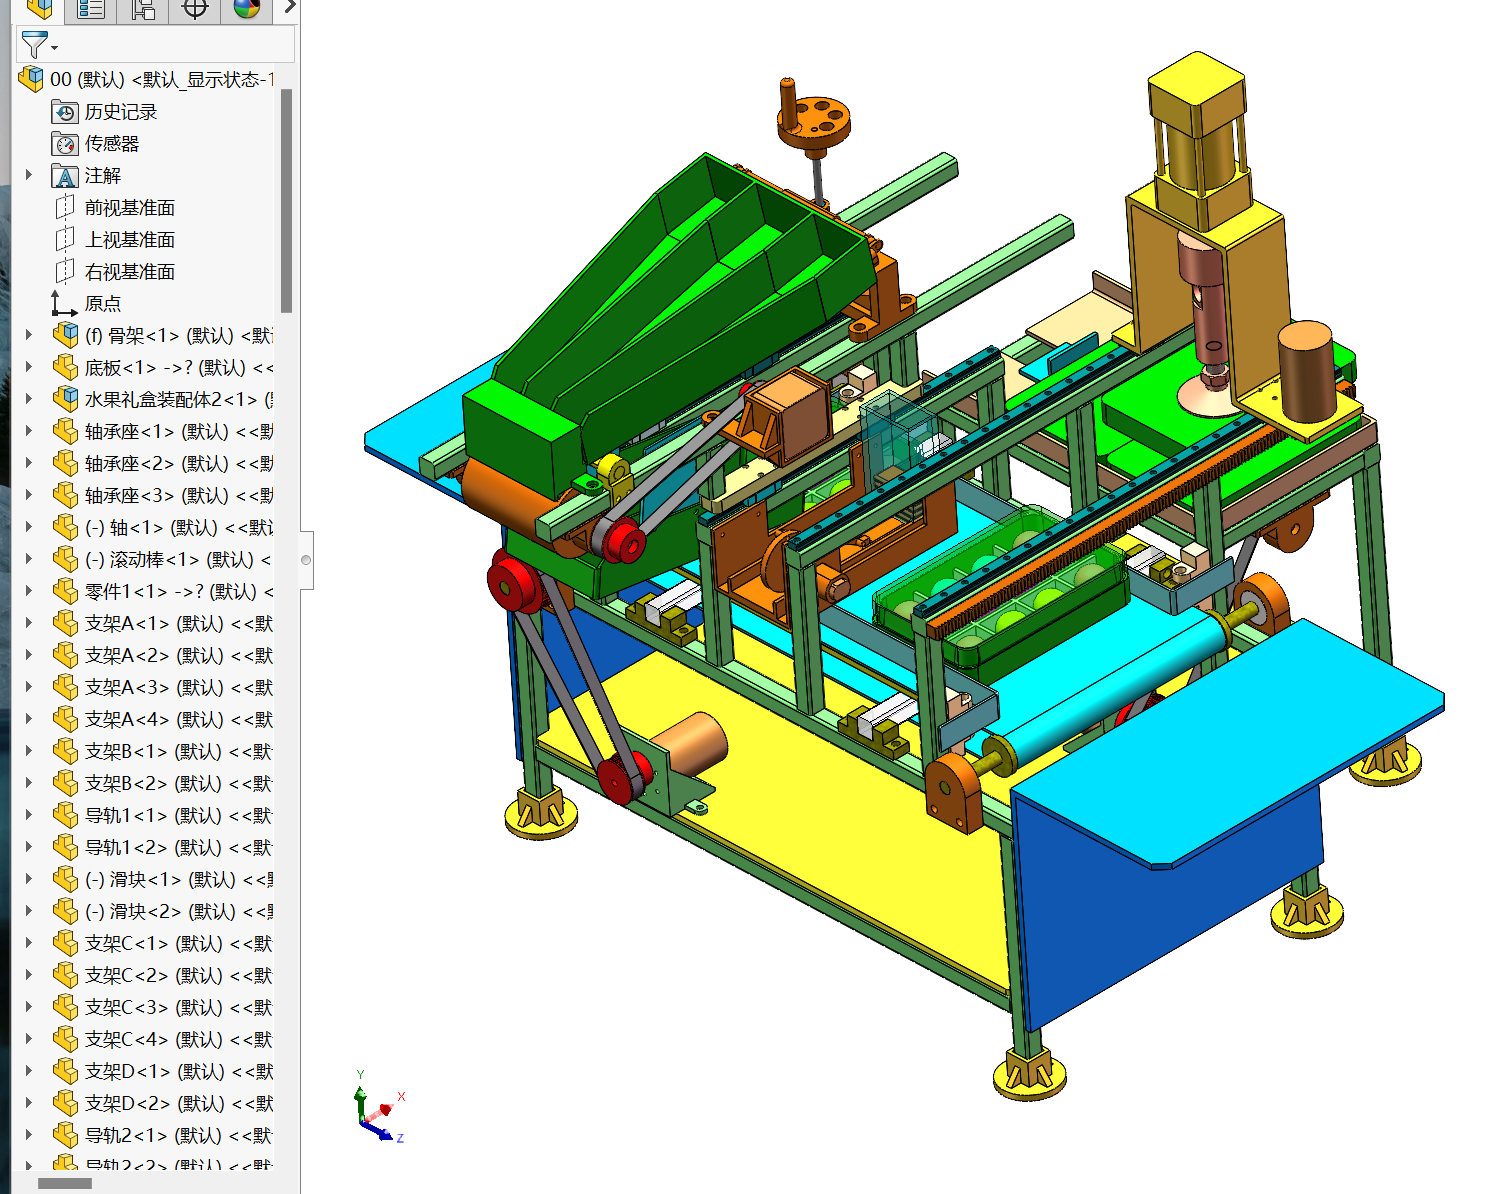Select 前视基准面 in the feature tree
Screen dimensions: 1500x1194
[x=130, y=207]
